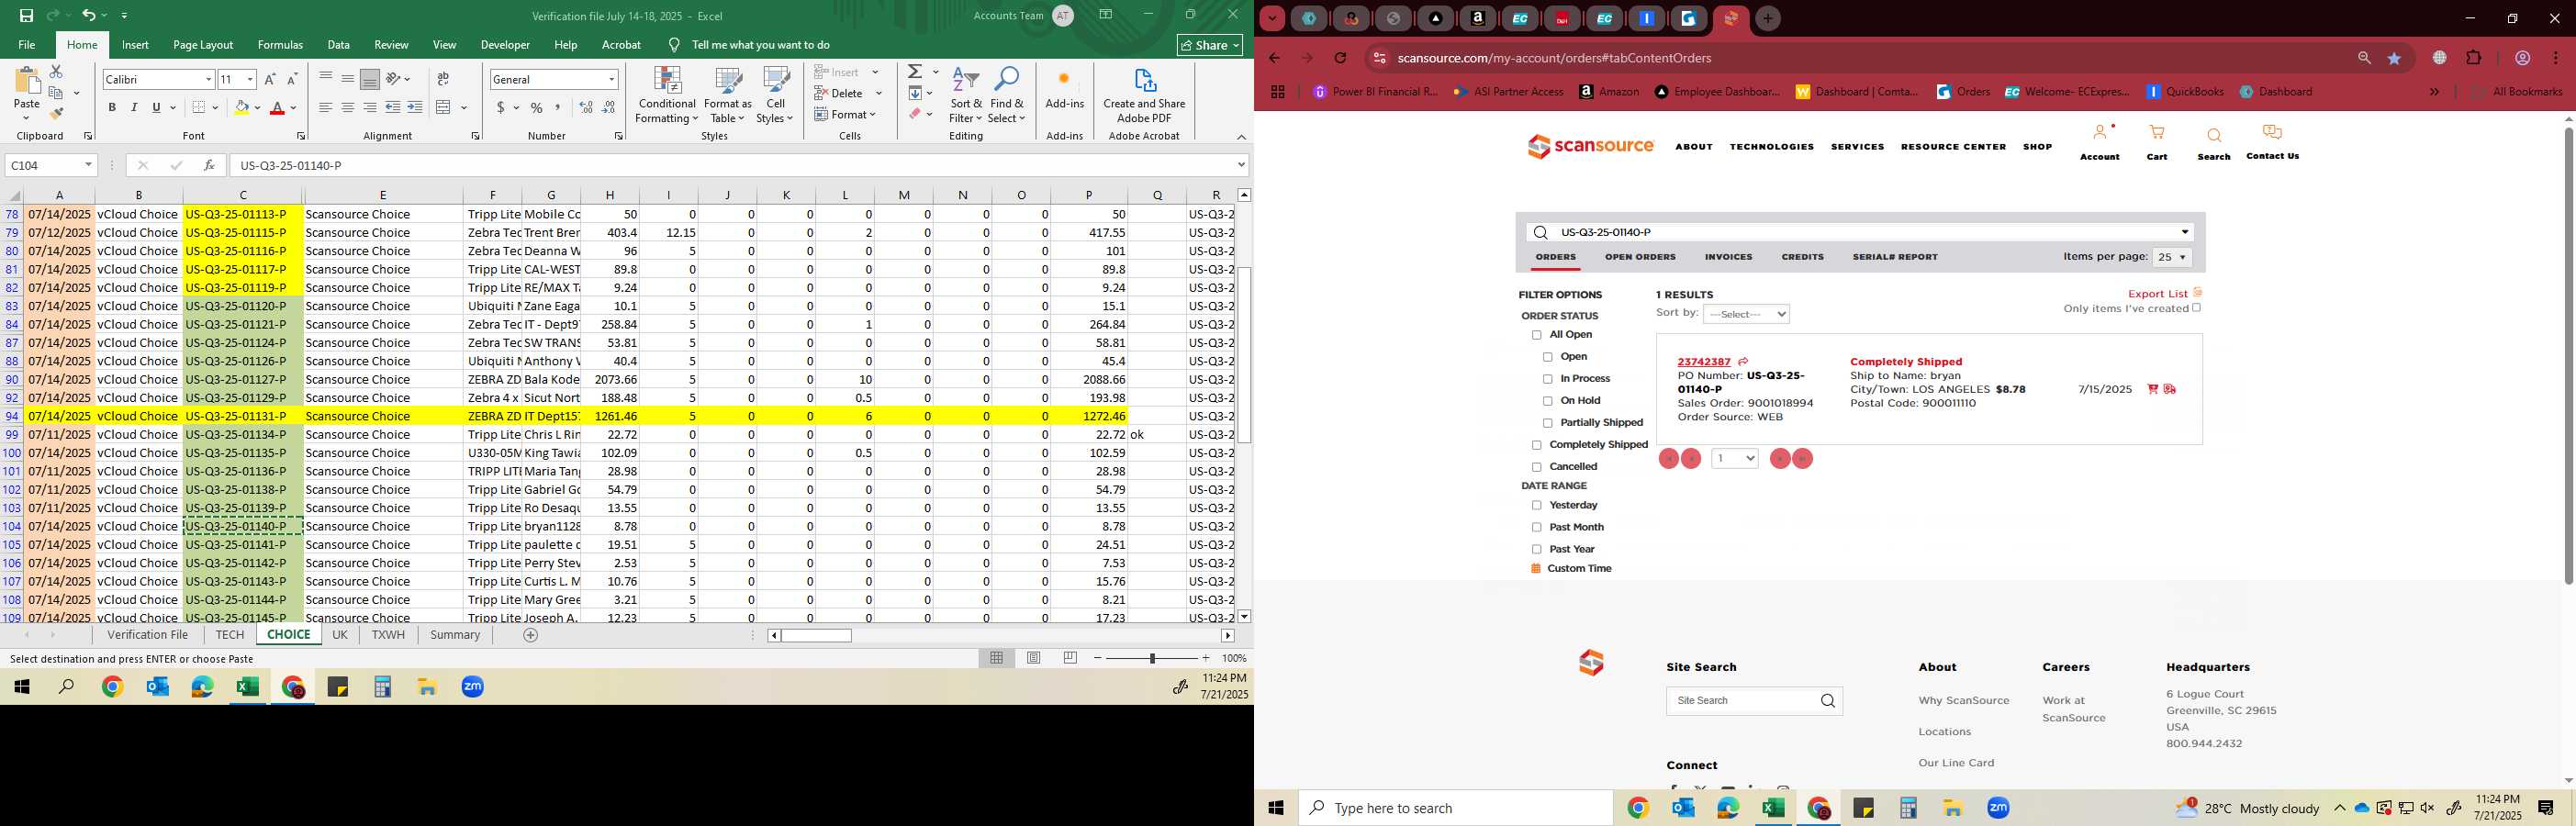Bookmark this page with the star icon
Image resolution: width=2576 pixels, height=826 pixels.
coord(2395,58)
